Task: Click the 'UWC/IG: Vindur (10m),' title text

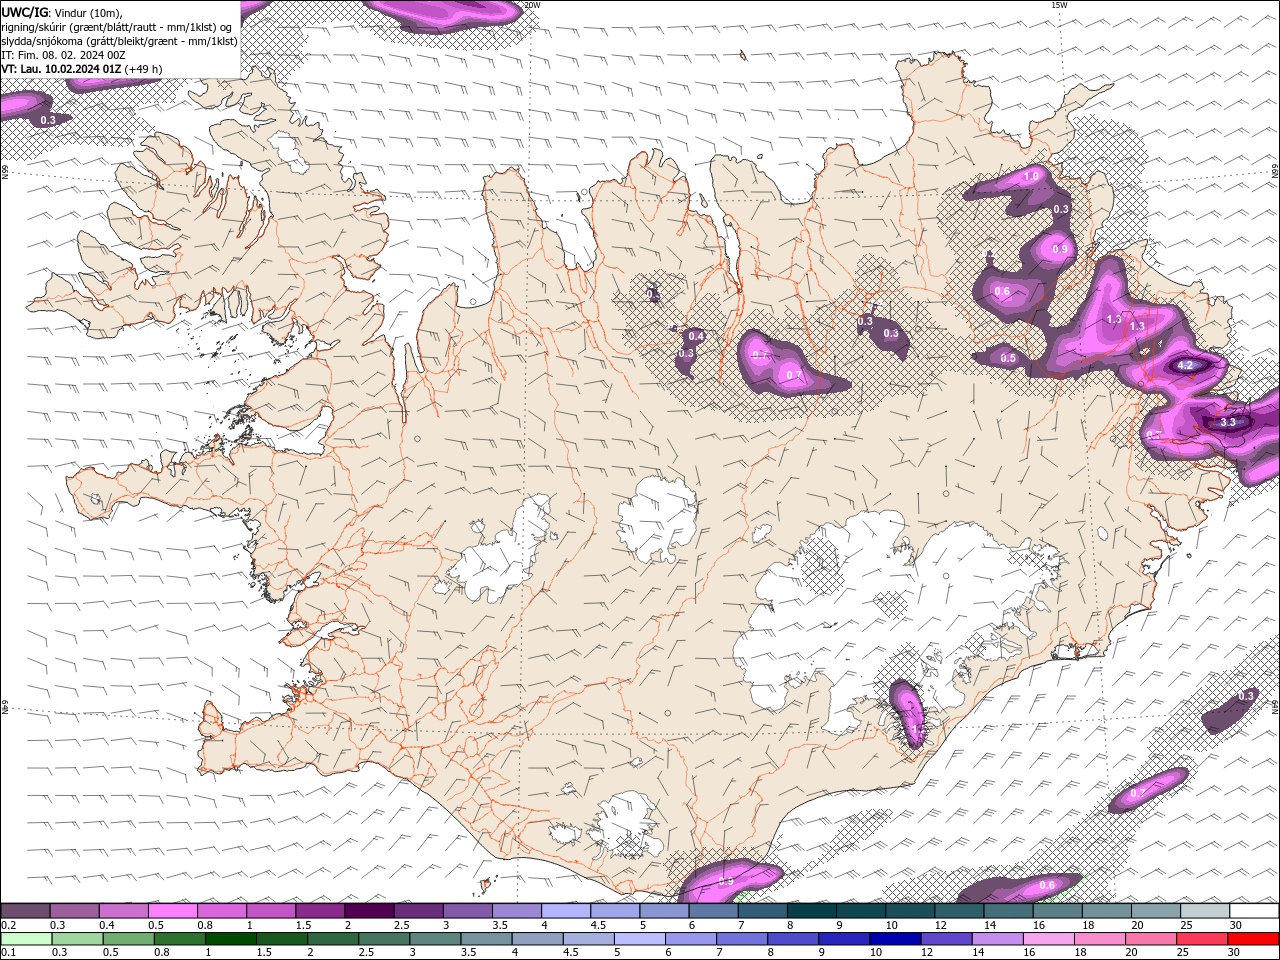Action: (x=62, y=12)
